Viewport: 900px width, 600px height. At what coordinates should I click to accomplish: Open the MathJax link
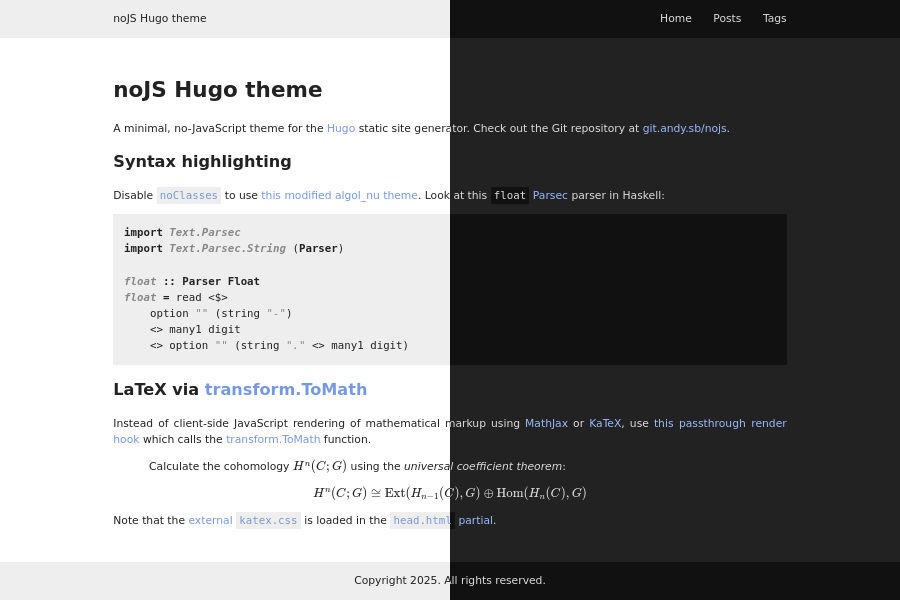[x=546, y=423]
